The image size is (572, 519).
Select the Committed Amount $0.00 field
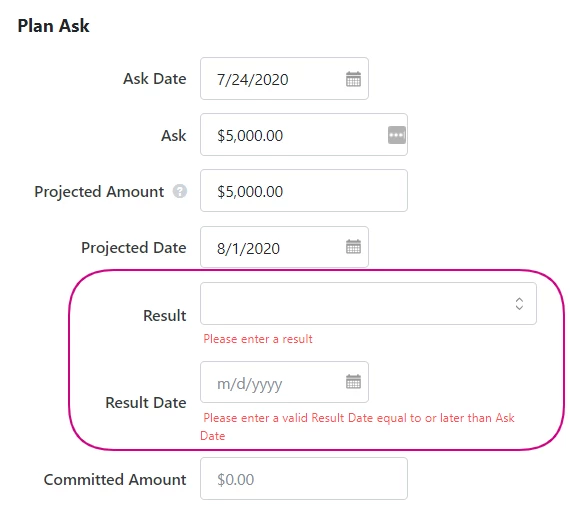(304, 479)
